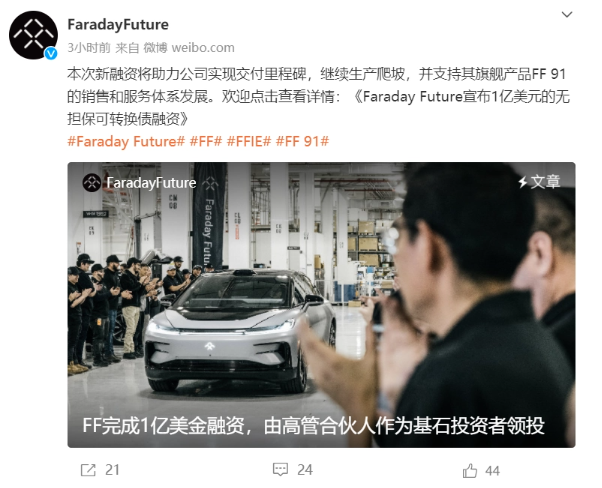Click the repost share icon

point(88,470)
